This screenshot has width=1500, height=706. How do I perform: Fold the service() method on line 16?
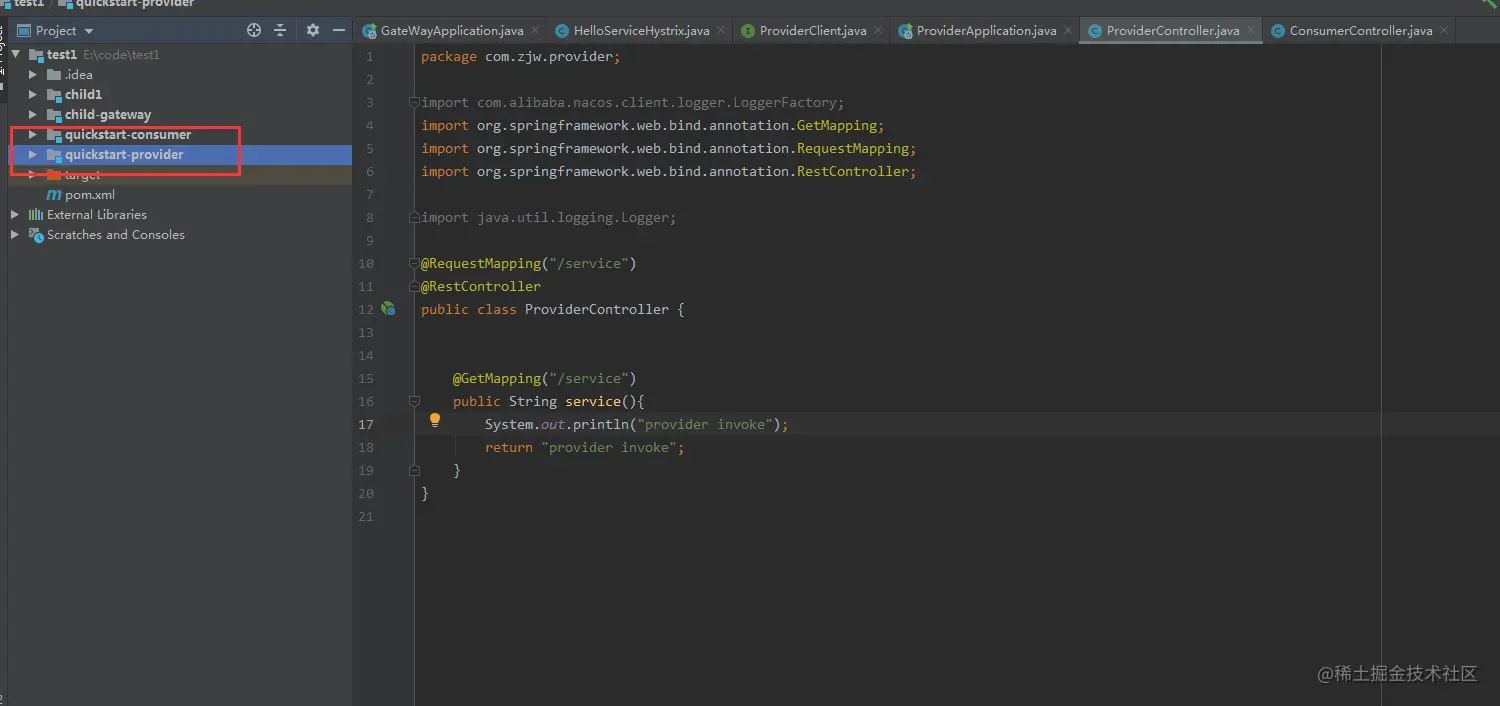click(x=413, y=401)
